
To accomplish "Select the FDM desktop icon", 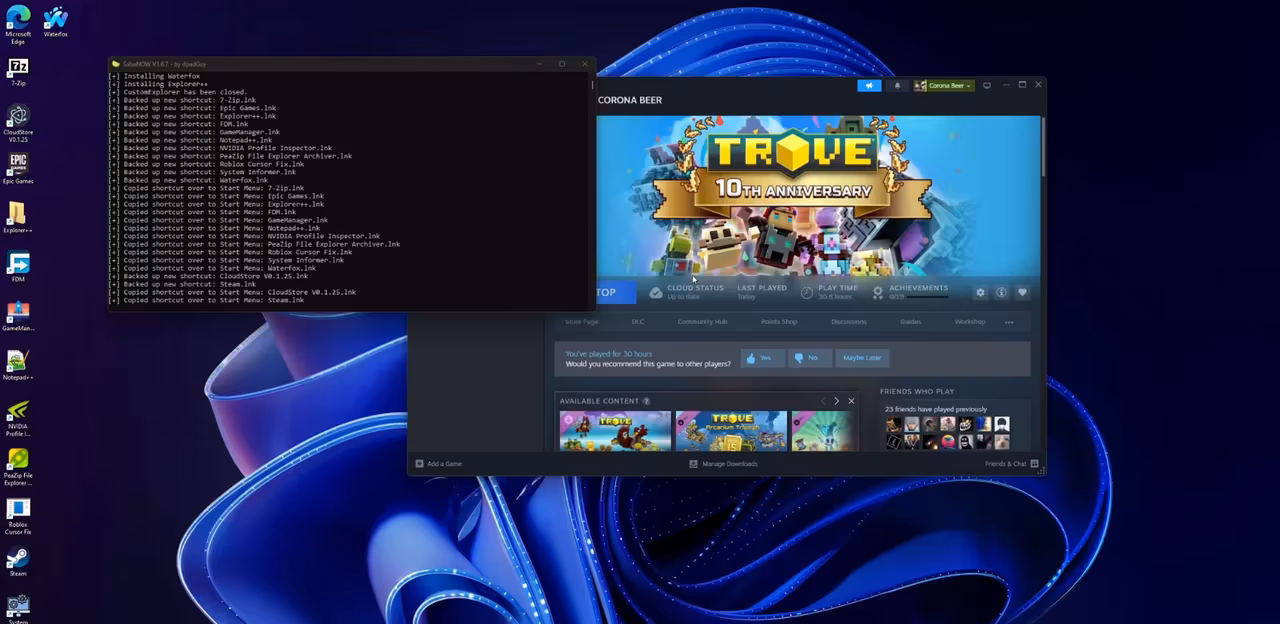I will [18, 266].
